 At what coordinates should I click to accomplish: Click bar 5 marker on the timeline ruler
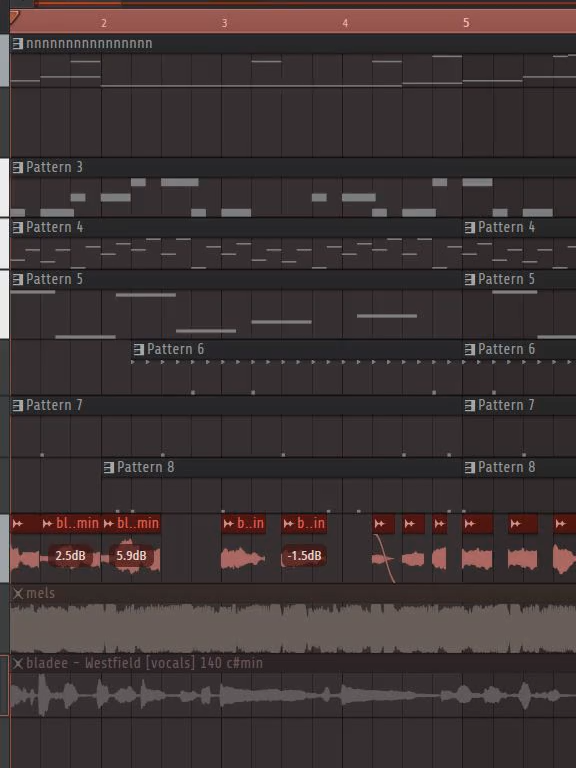[x=466, y=23]
